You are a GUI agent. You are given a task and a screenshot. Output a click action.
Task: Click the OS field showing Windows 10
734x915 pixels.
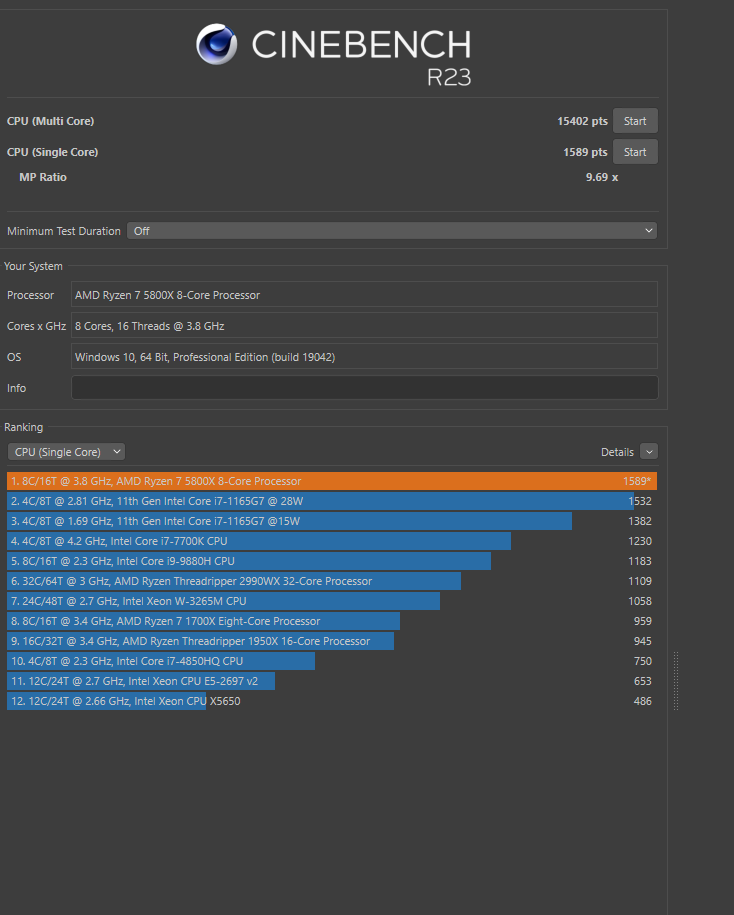click(364, 357)
